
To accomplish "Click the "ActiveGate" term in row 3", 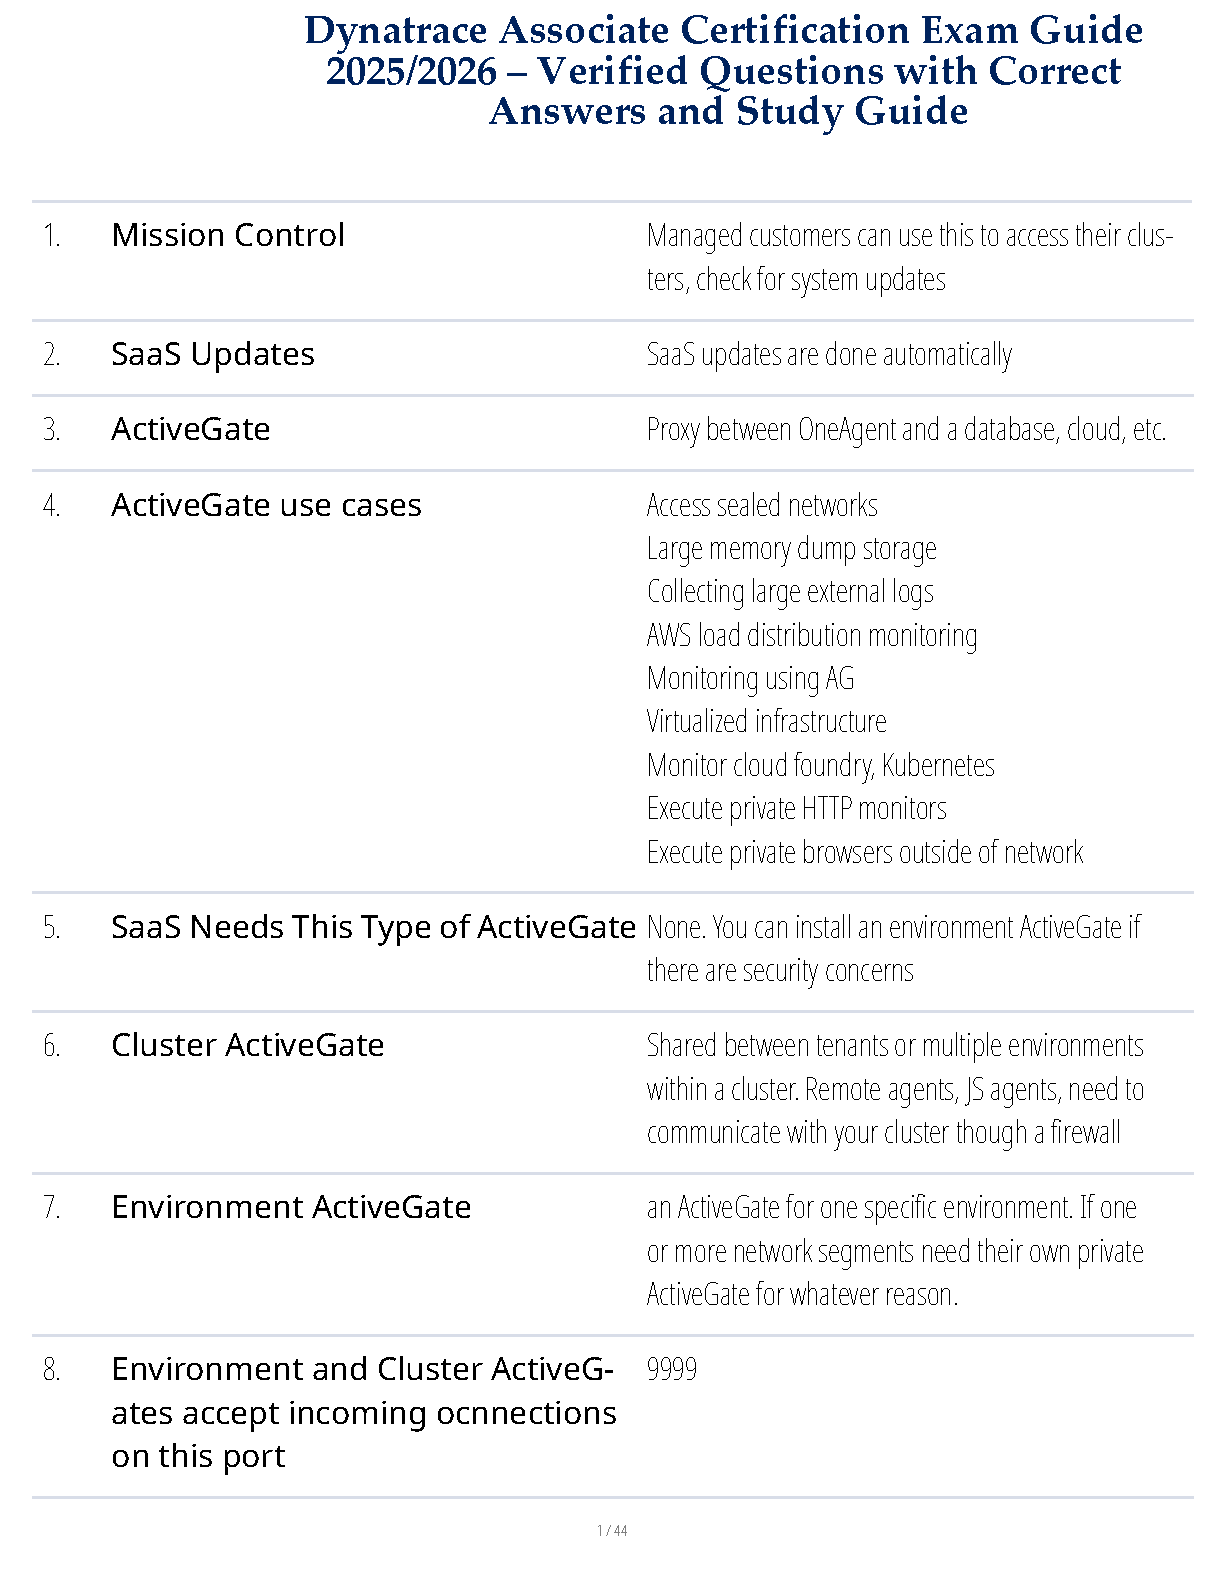I will pos(191,429).
